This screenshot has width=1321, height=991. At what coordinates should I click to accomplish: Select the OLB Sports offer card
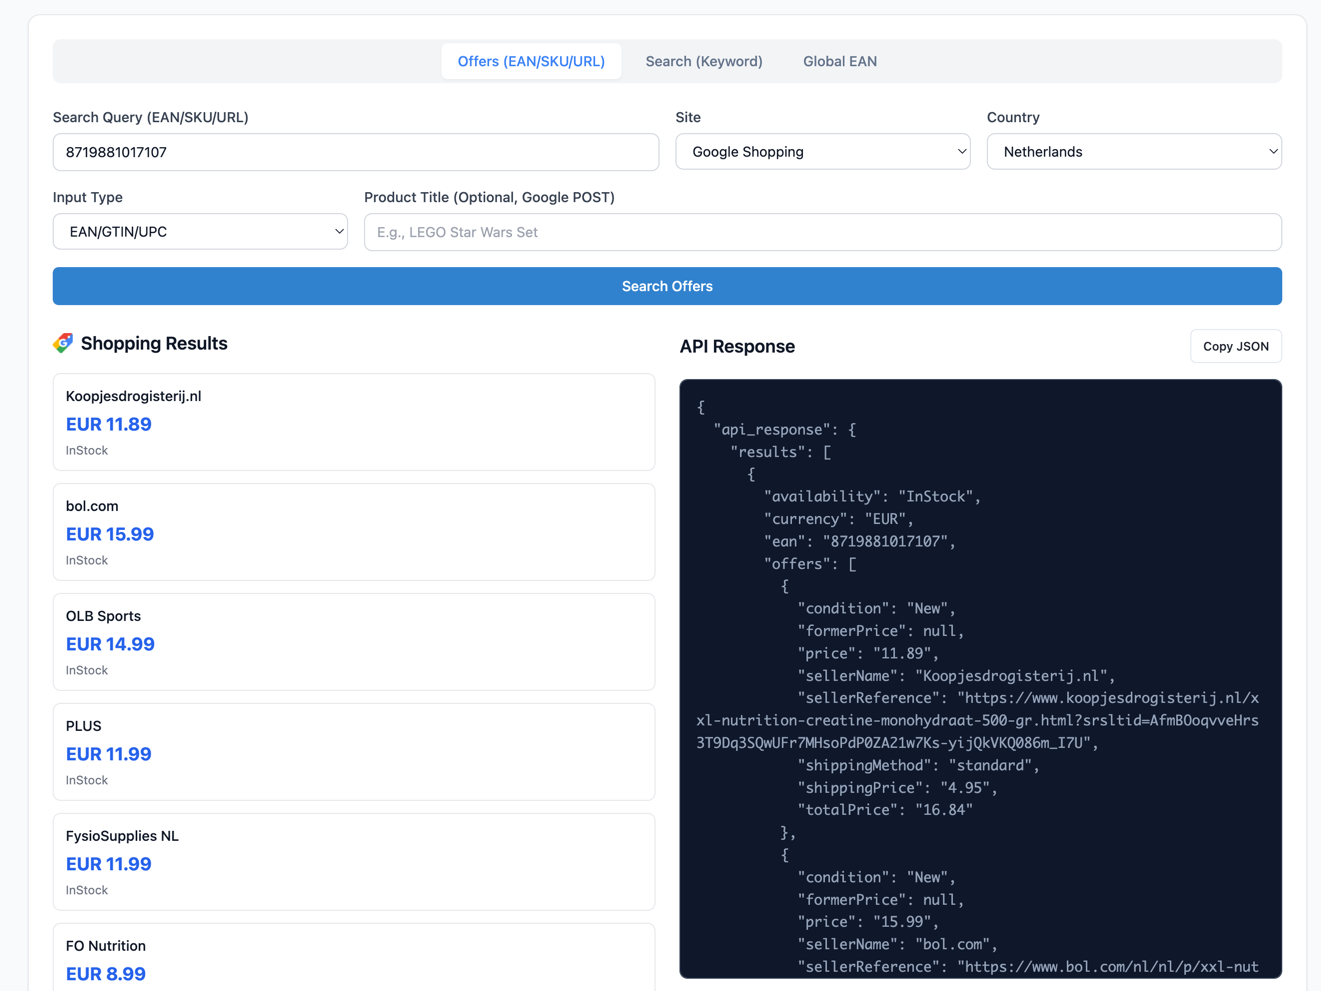[x=354, y=642]
